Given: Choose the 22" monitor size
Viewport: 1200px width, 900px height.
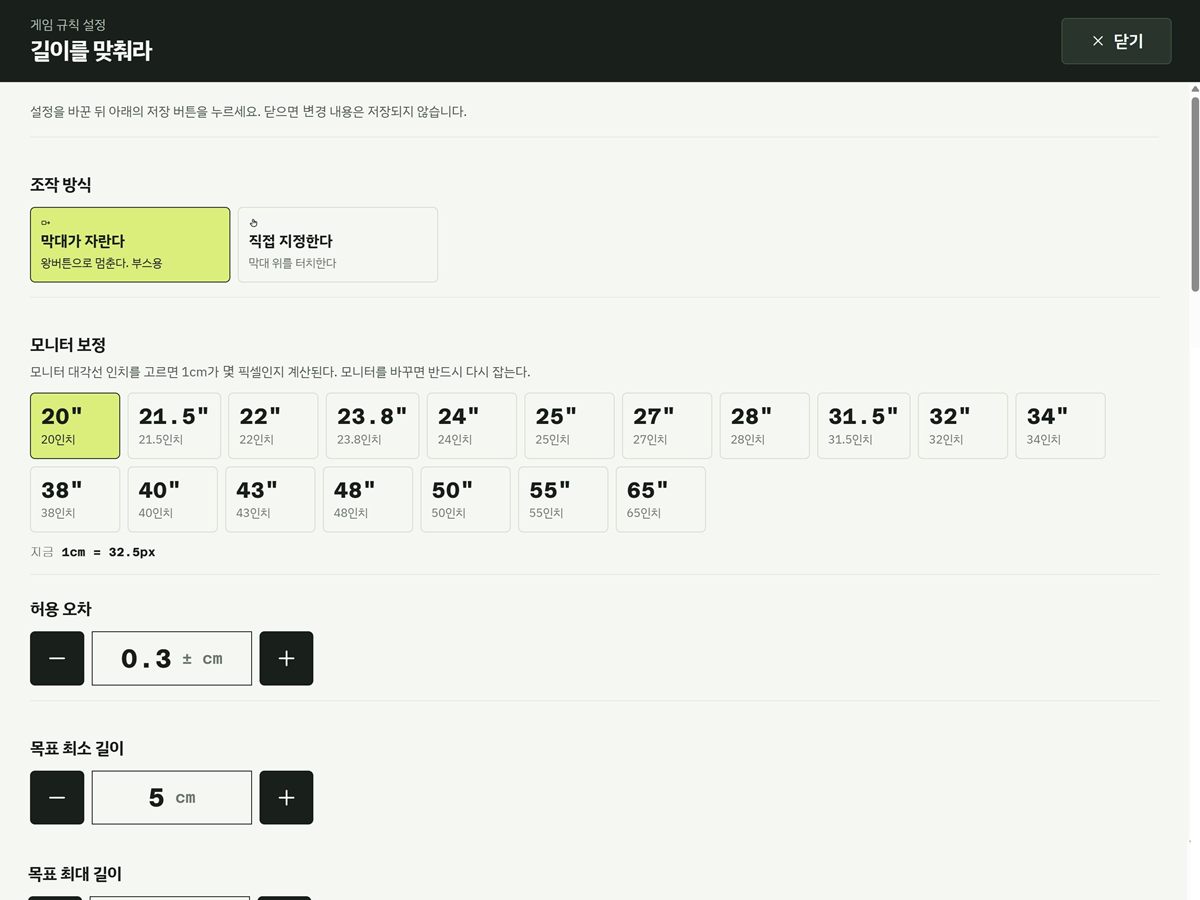Looking at the screenshot, I should 273,426.
